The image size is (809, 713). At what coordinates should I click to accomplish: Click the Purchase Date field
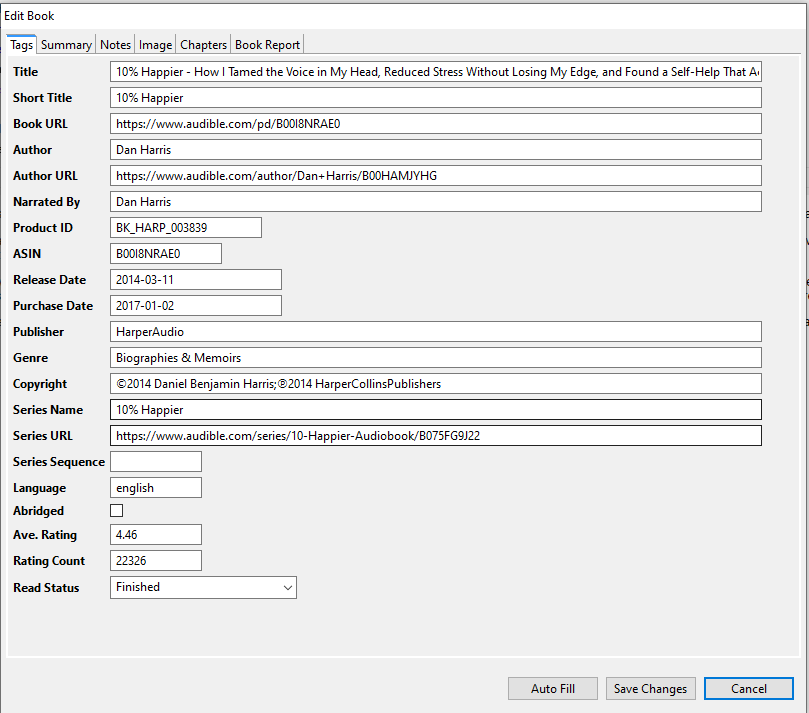(x=195, y=305)
